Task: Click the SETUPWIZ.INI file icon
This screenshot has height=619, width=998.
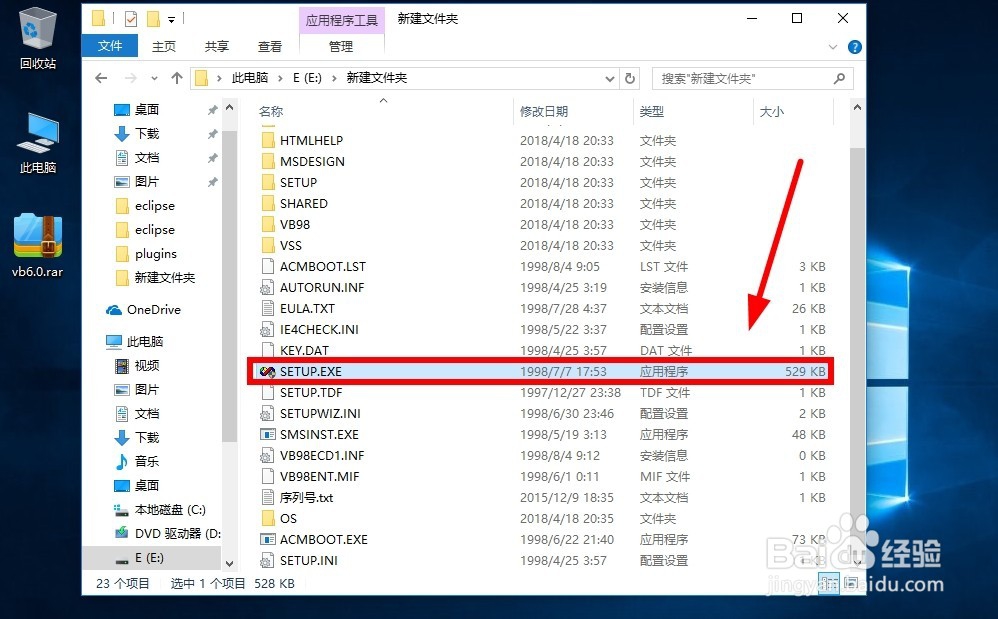Action: tap(267, 414)
